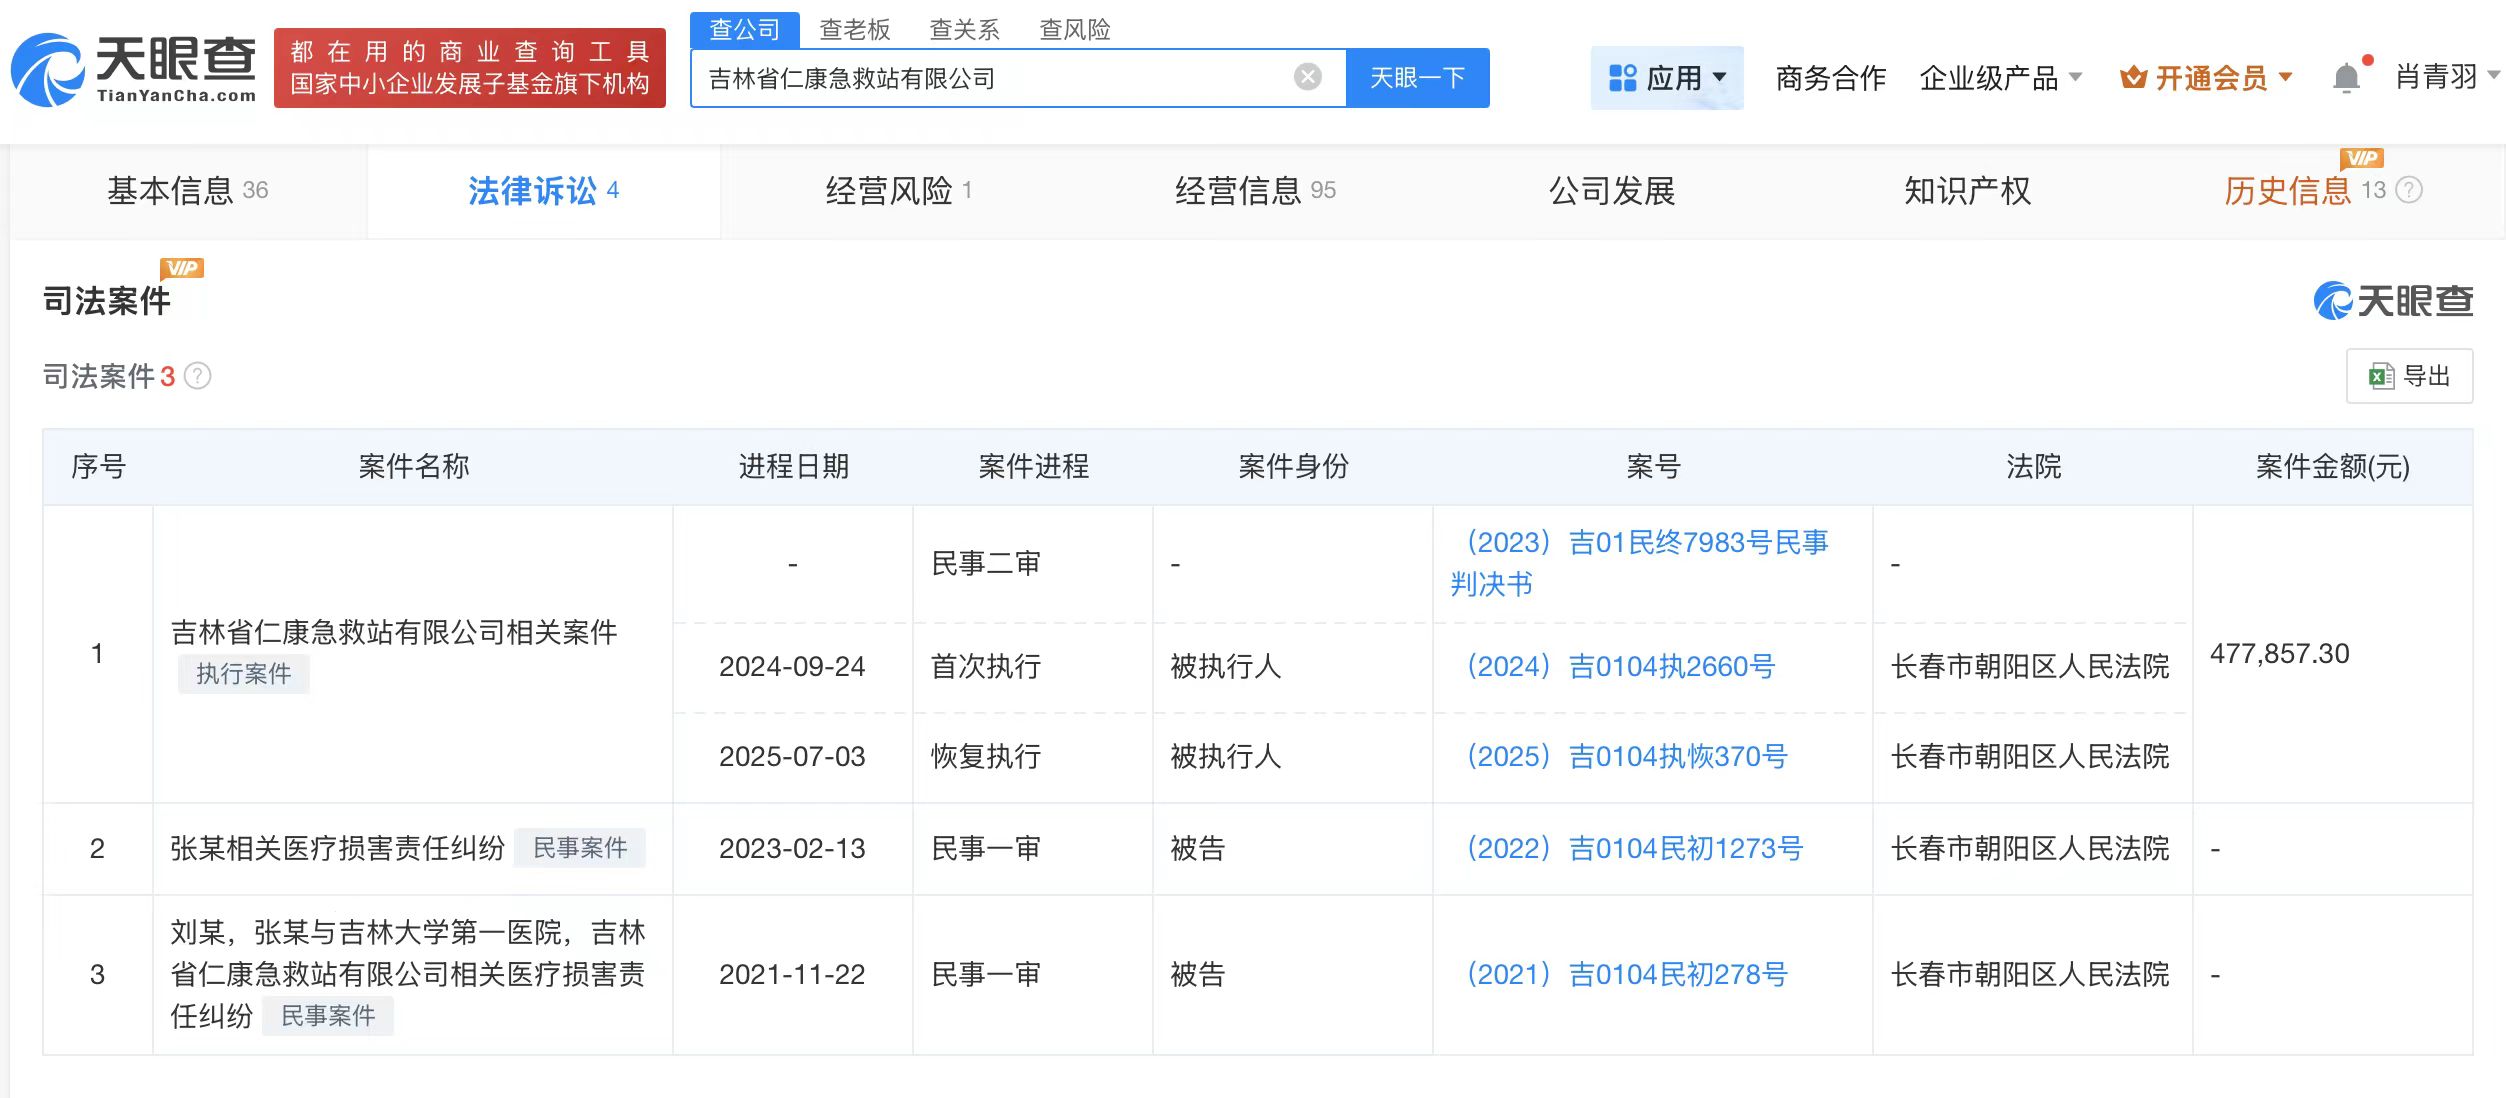
Task: Click the date 2024-09-24
Action: (792, 667)
